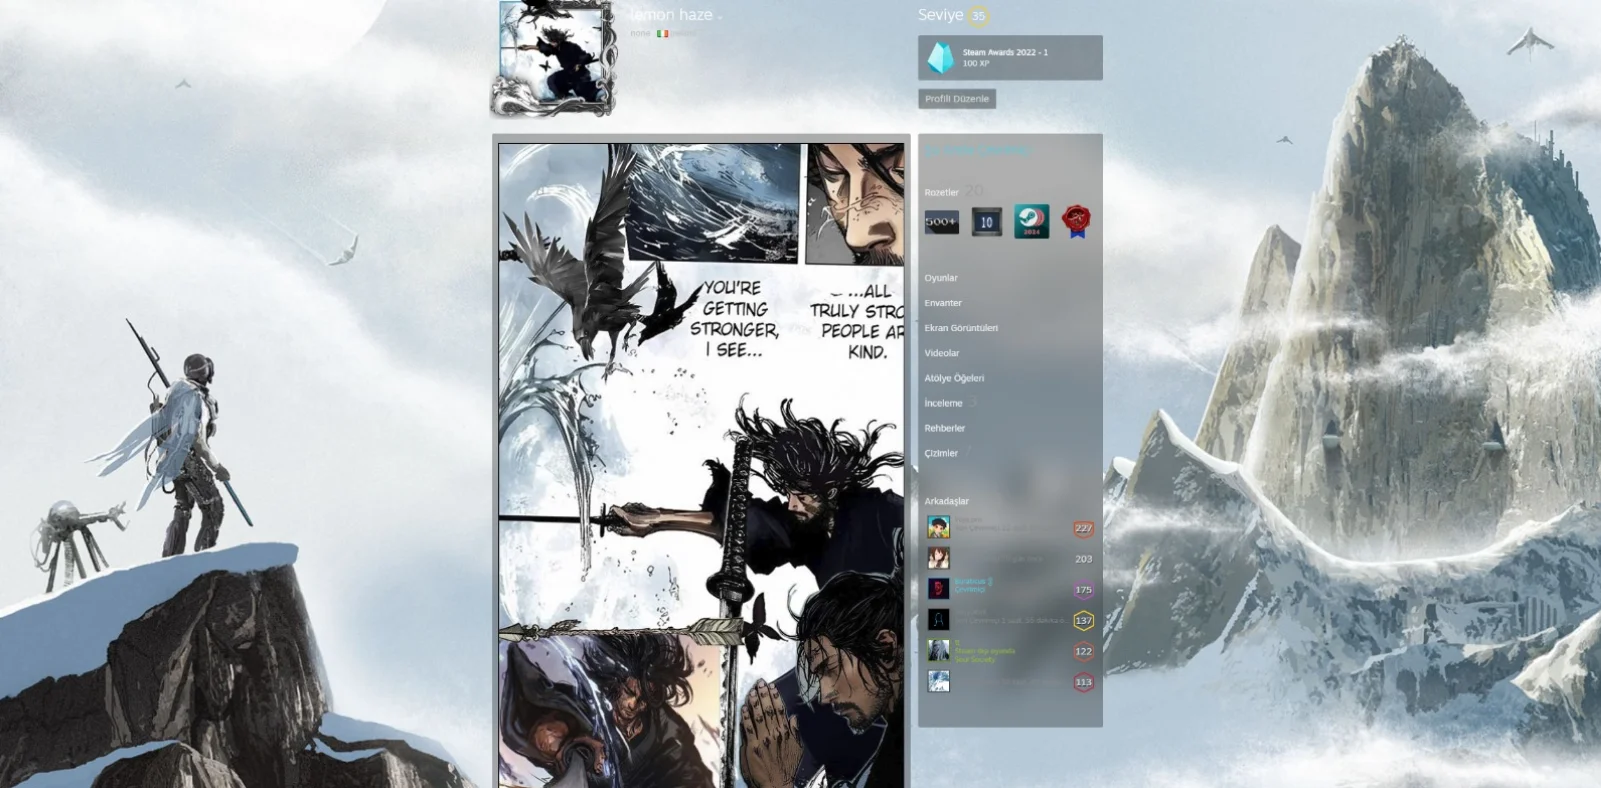The width and height of the screenshot is (1601, 788).
Task: Open the Rozetler badges link
Action: (941, 192)
